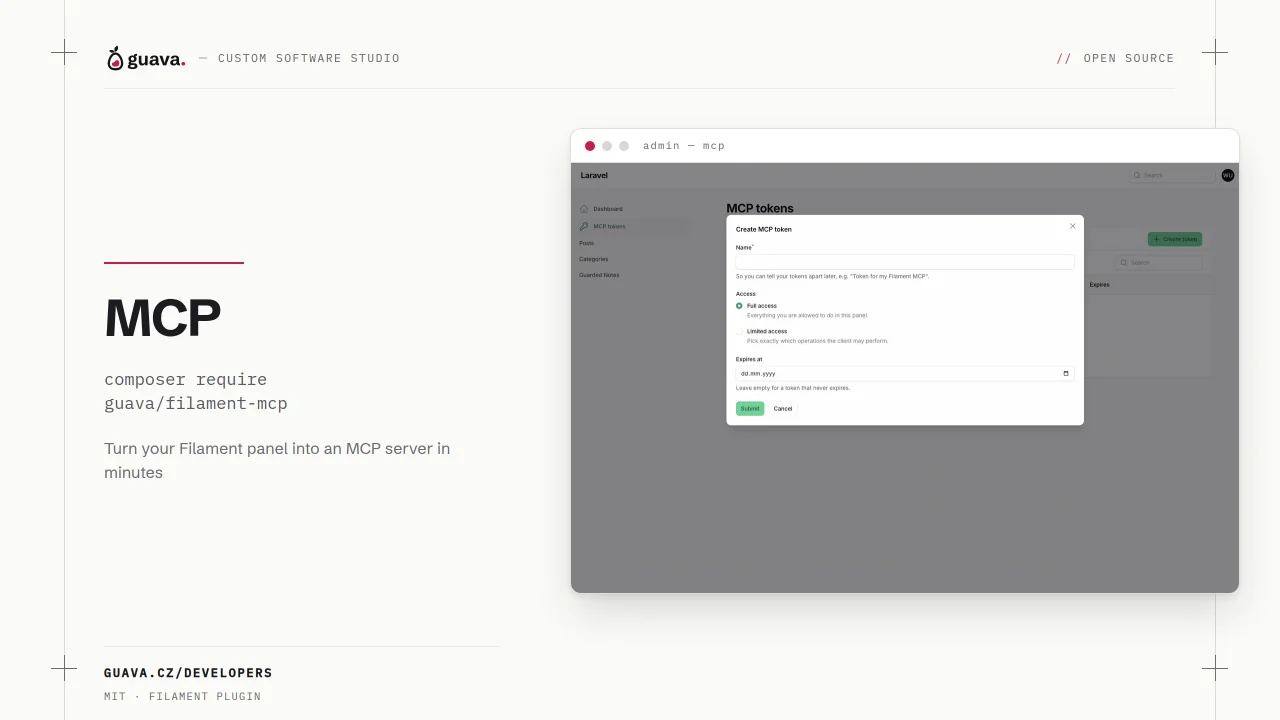Viewport: 1280px width, 720px height.
Task: Click the Create MCP token dialog title
Action: [x=764, y=230]
